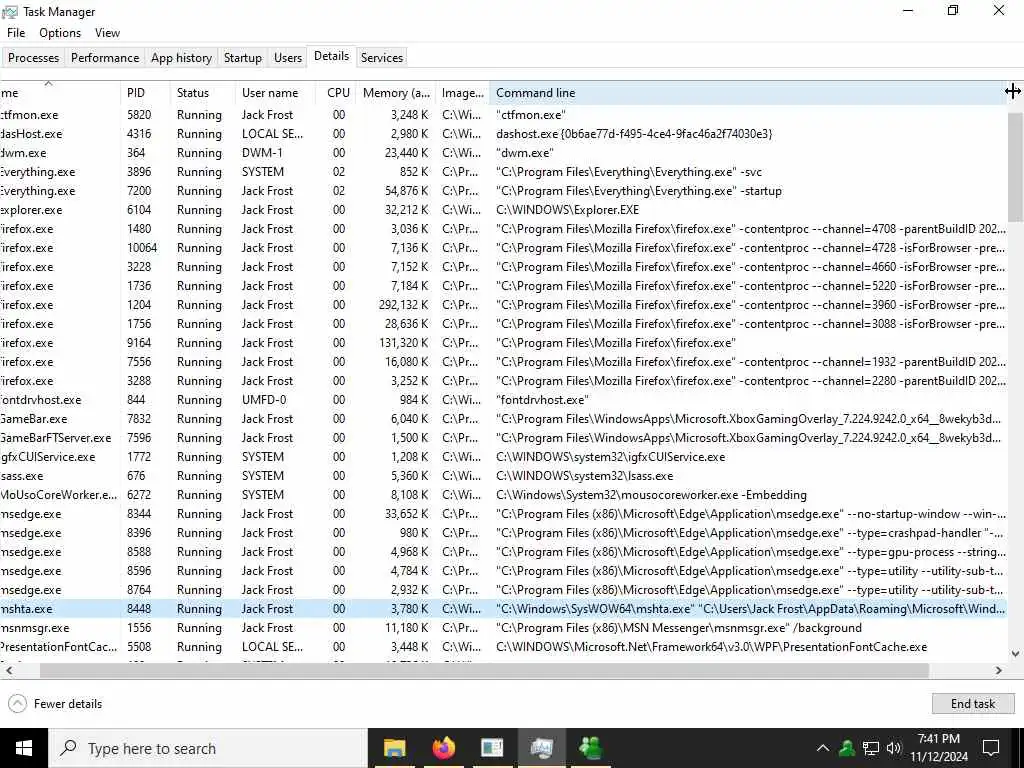Open the taskbar clock showing 7:41 PM
Screen dimensions: 1024x768
[x=938, y=748]
